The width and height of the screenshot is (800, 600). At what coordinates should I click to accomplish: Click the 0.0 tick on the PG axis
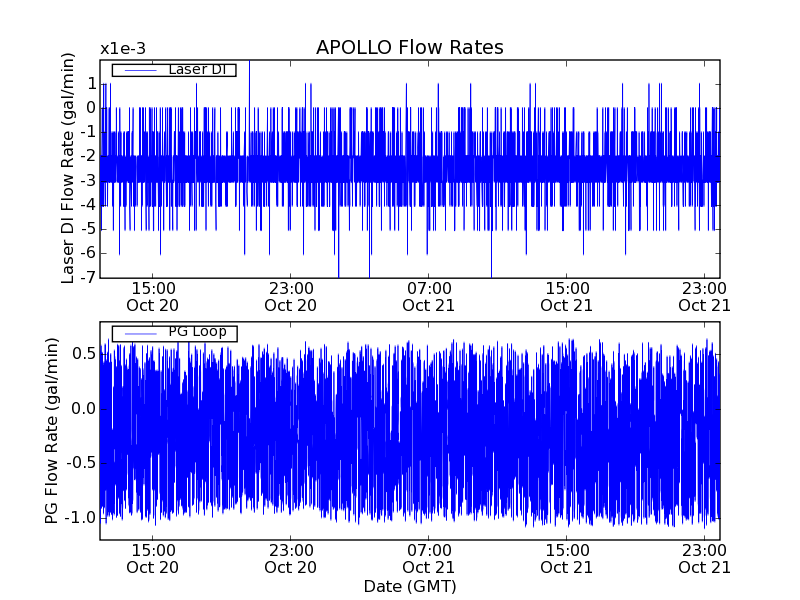pyautogui.click(x=83, y=408)
